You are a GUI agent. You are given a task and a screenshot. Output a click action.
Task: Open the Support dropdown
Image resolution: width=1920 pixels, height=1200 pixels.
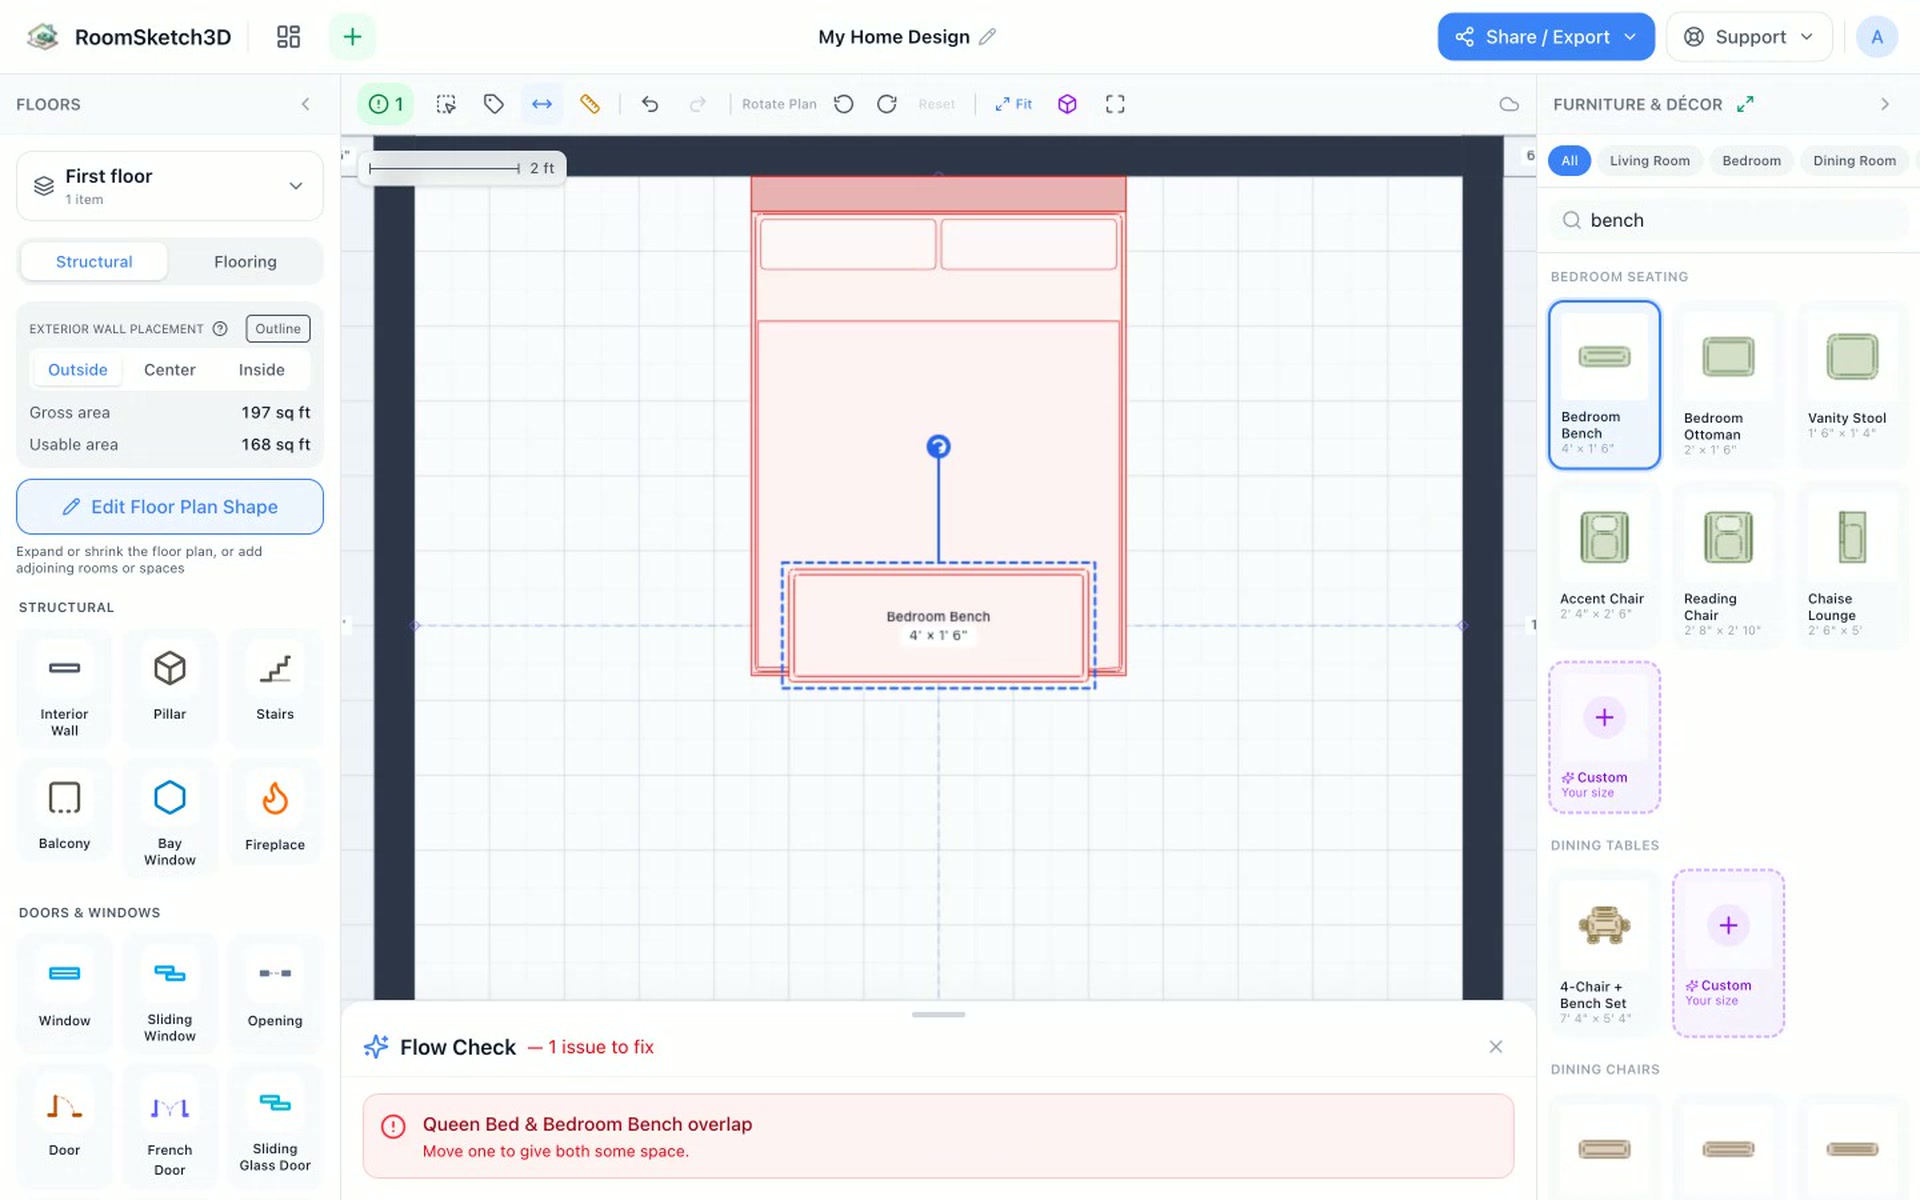click(1749, 37)
